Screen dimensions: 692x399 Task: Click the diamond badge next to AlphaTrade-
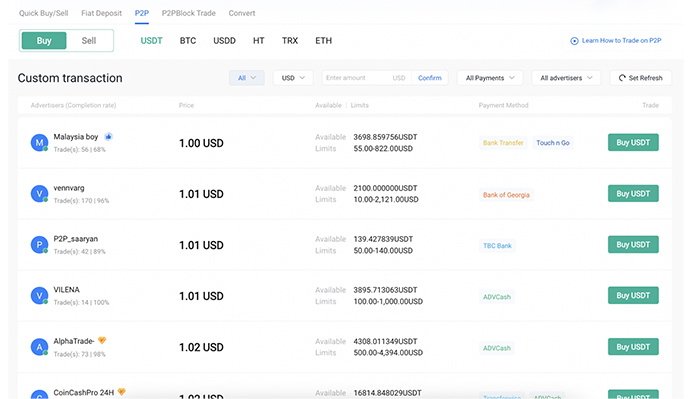tap(102, 340)
